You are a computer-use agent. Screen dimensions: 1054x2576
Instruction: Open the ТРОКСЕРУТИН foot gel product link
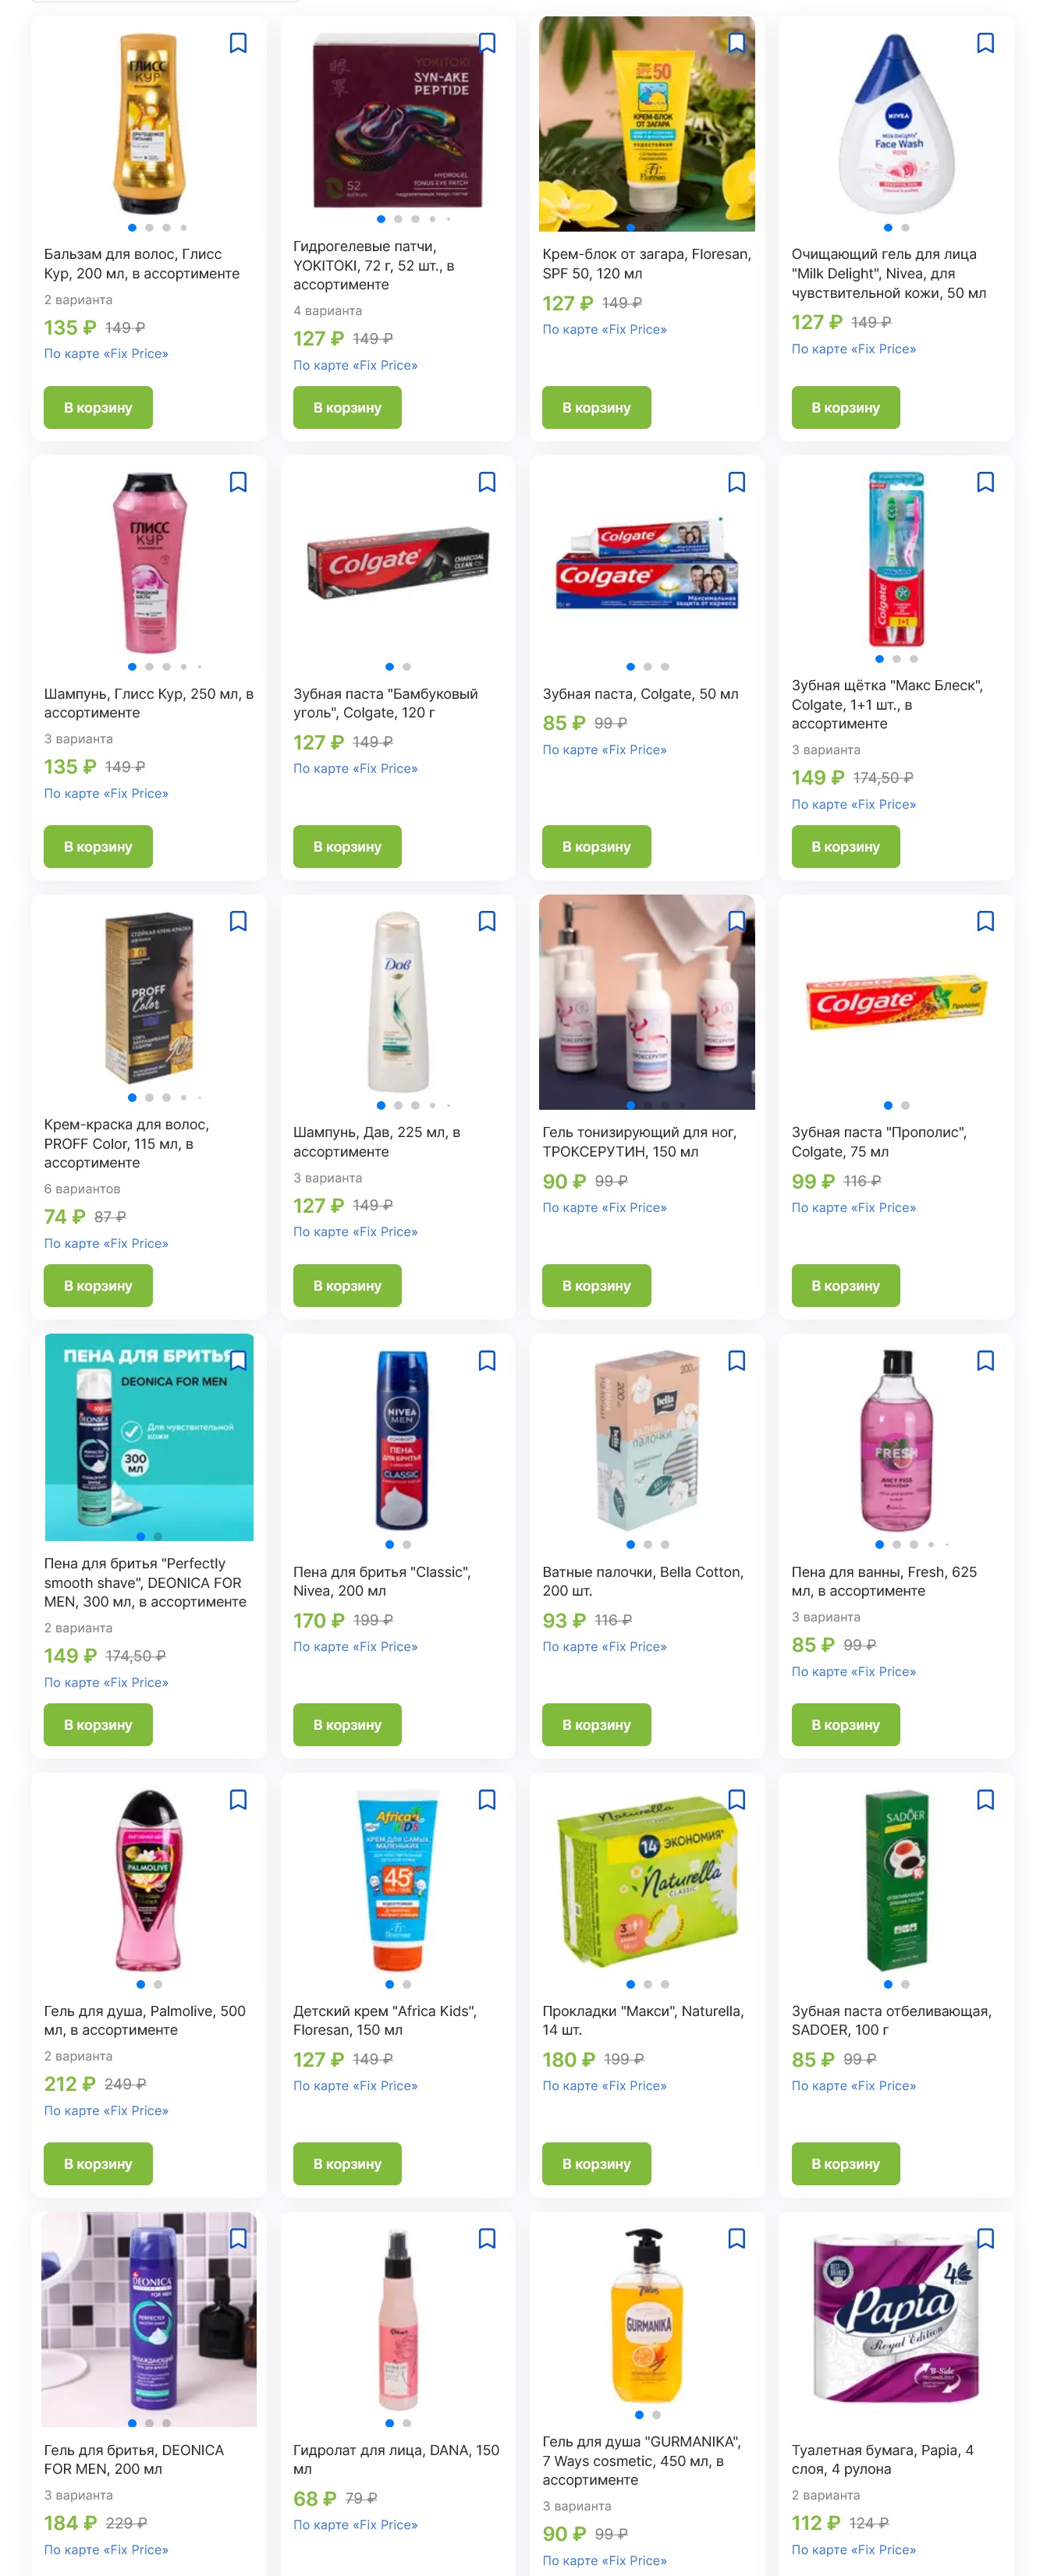click(639, 1141)
